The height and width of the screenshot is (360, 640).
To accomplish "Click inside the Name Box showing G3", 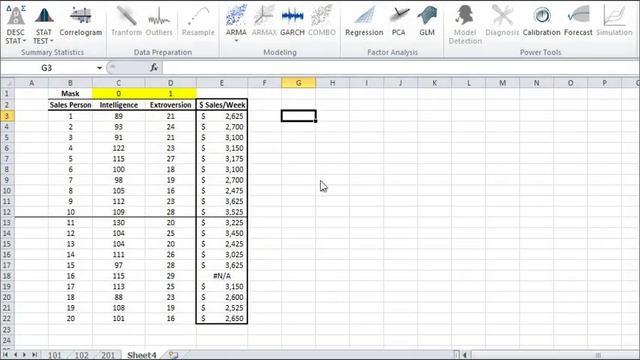I will point(47,68).
